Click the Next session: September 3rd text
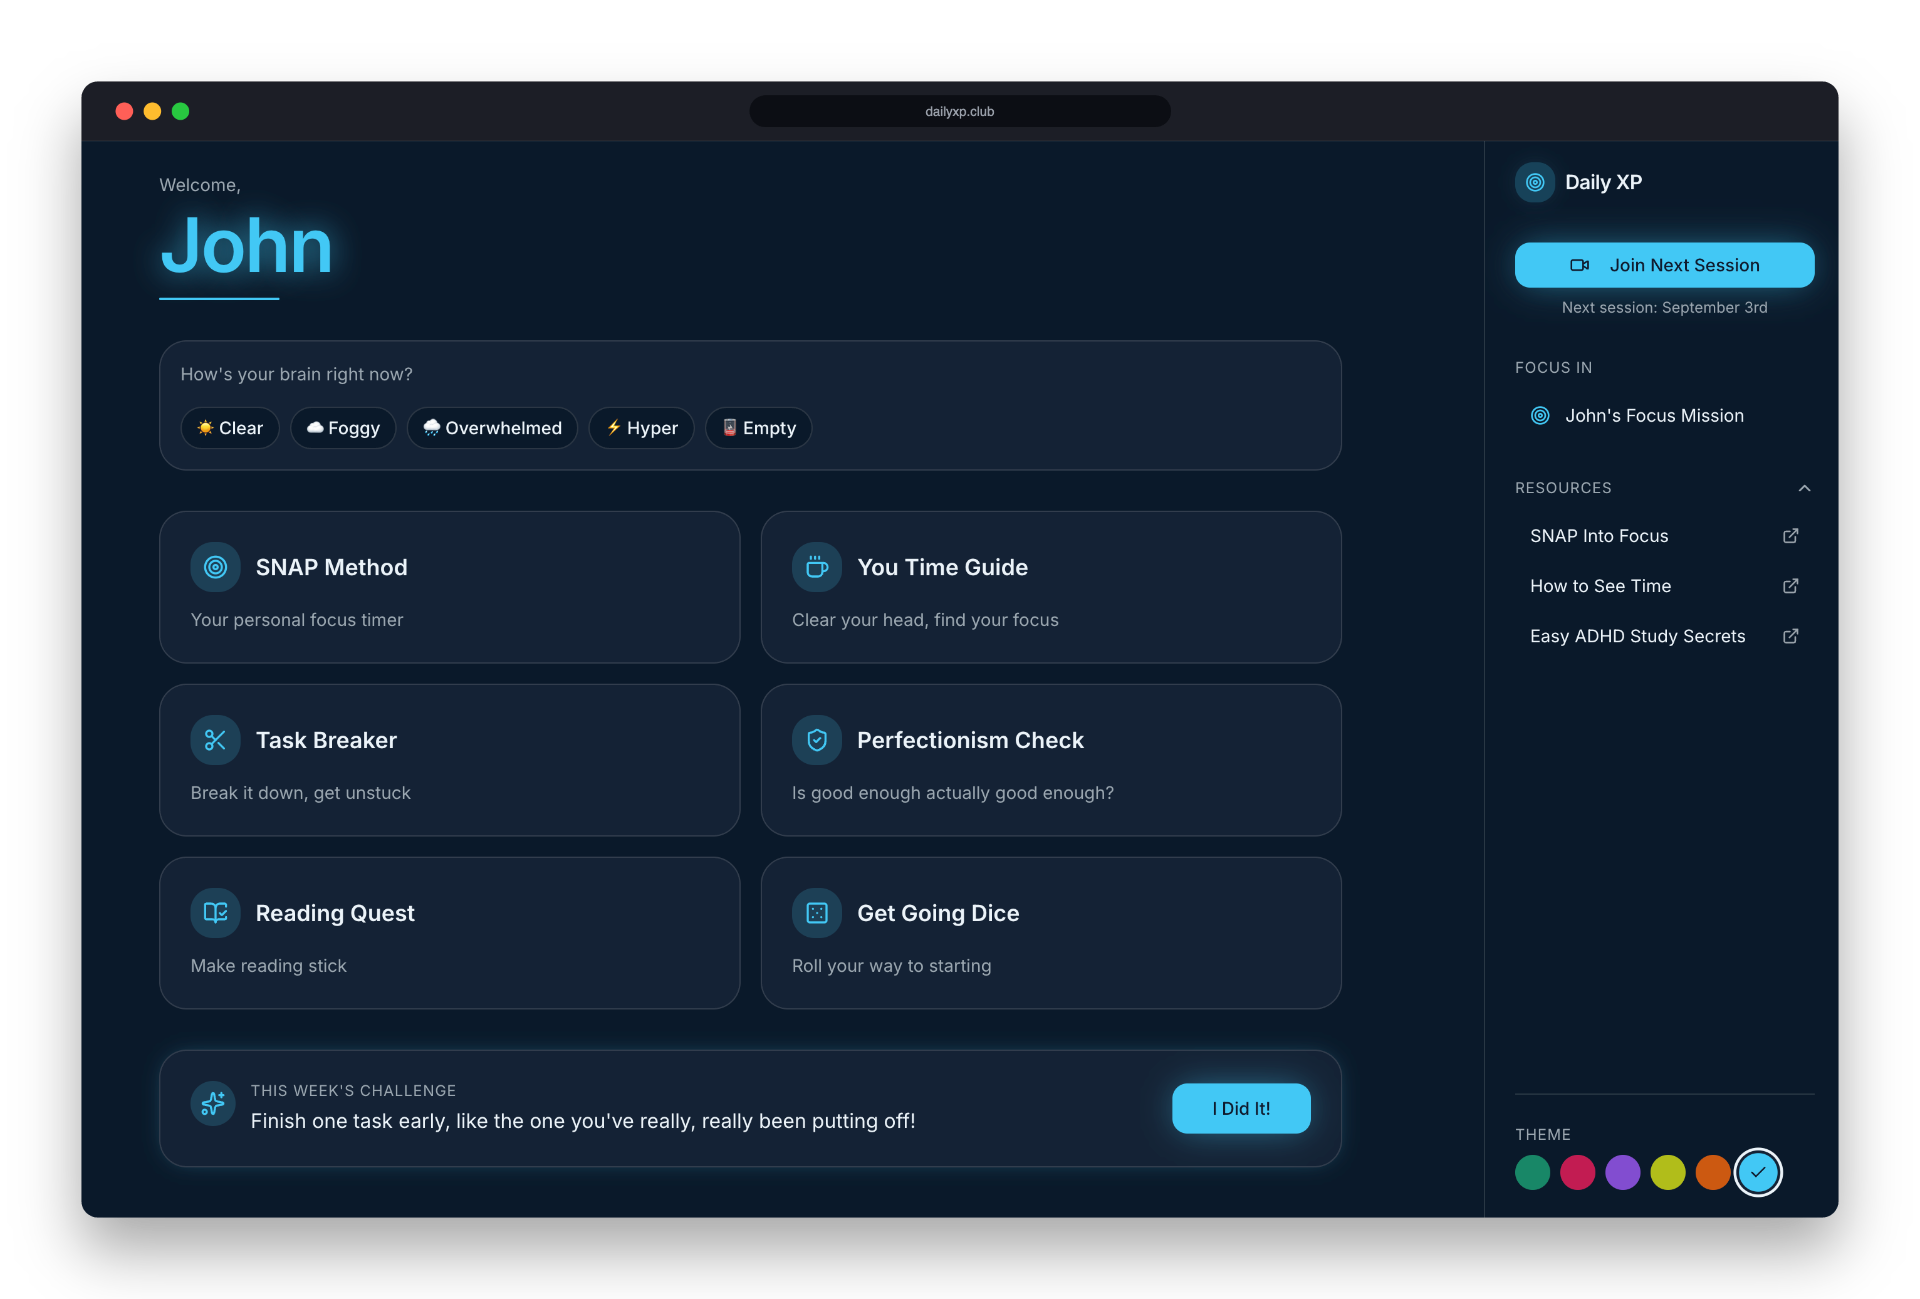 [x=1665, y=308]
